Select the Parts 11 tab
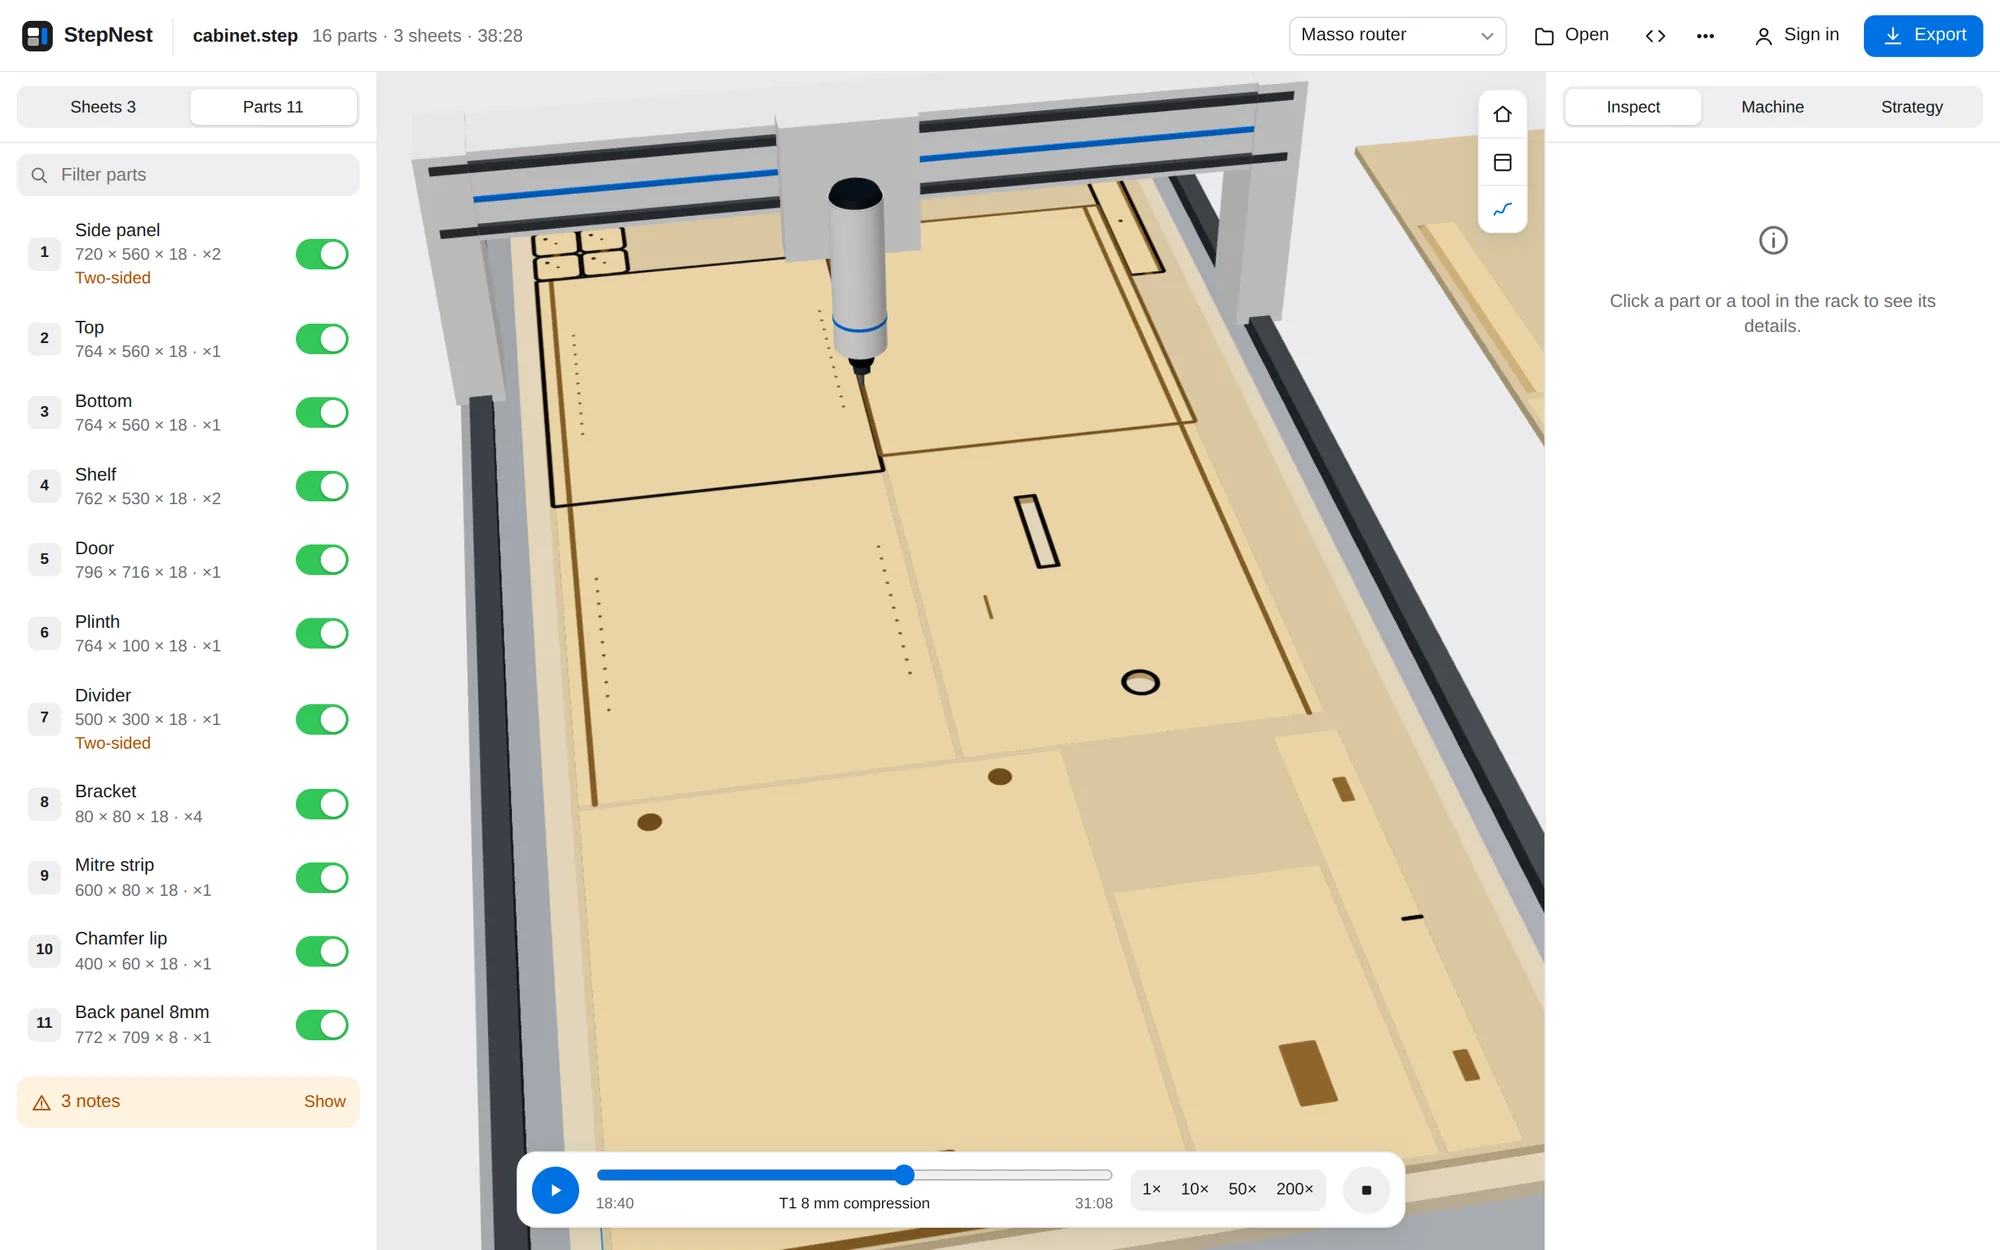Screen dimensions: 2000x1250 (273, 107)
